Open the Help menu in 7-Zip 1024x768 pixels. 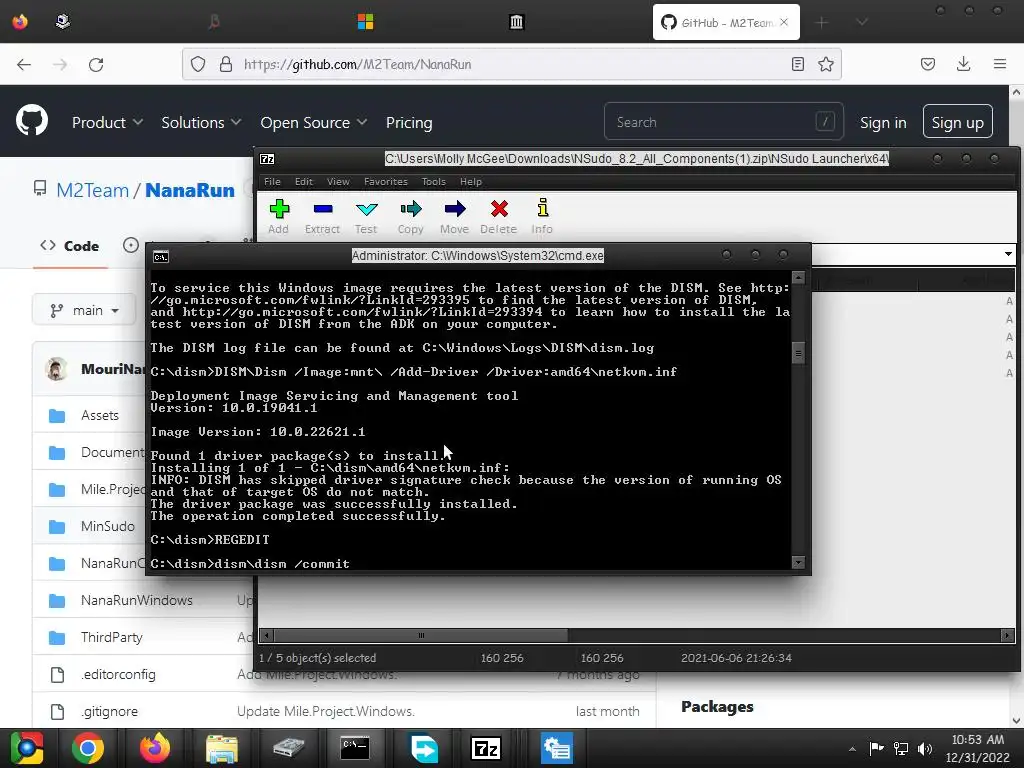(471, 182)
